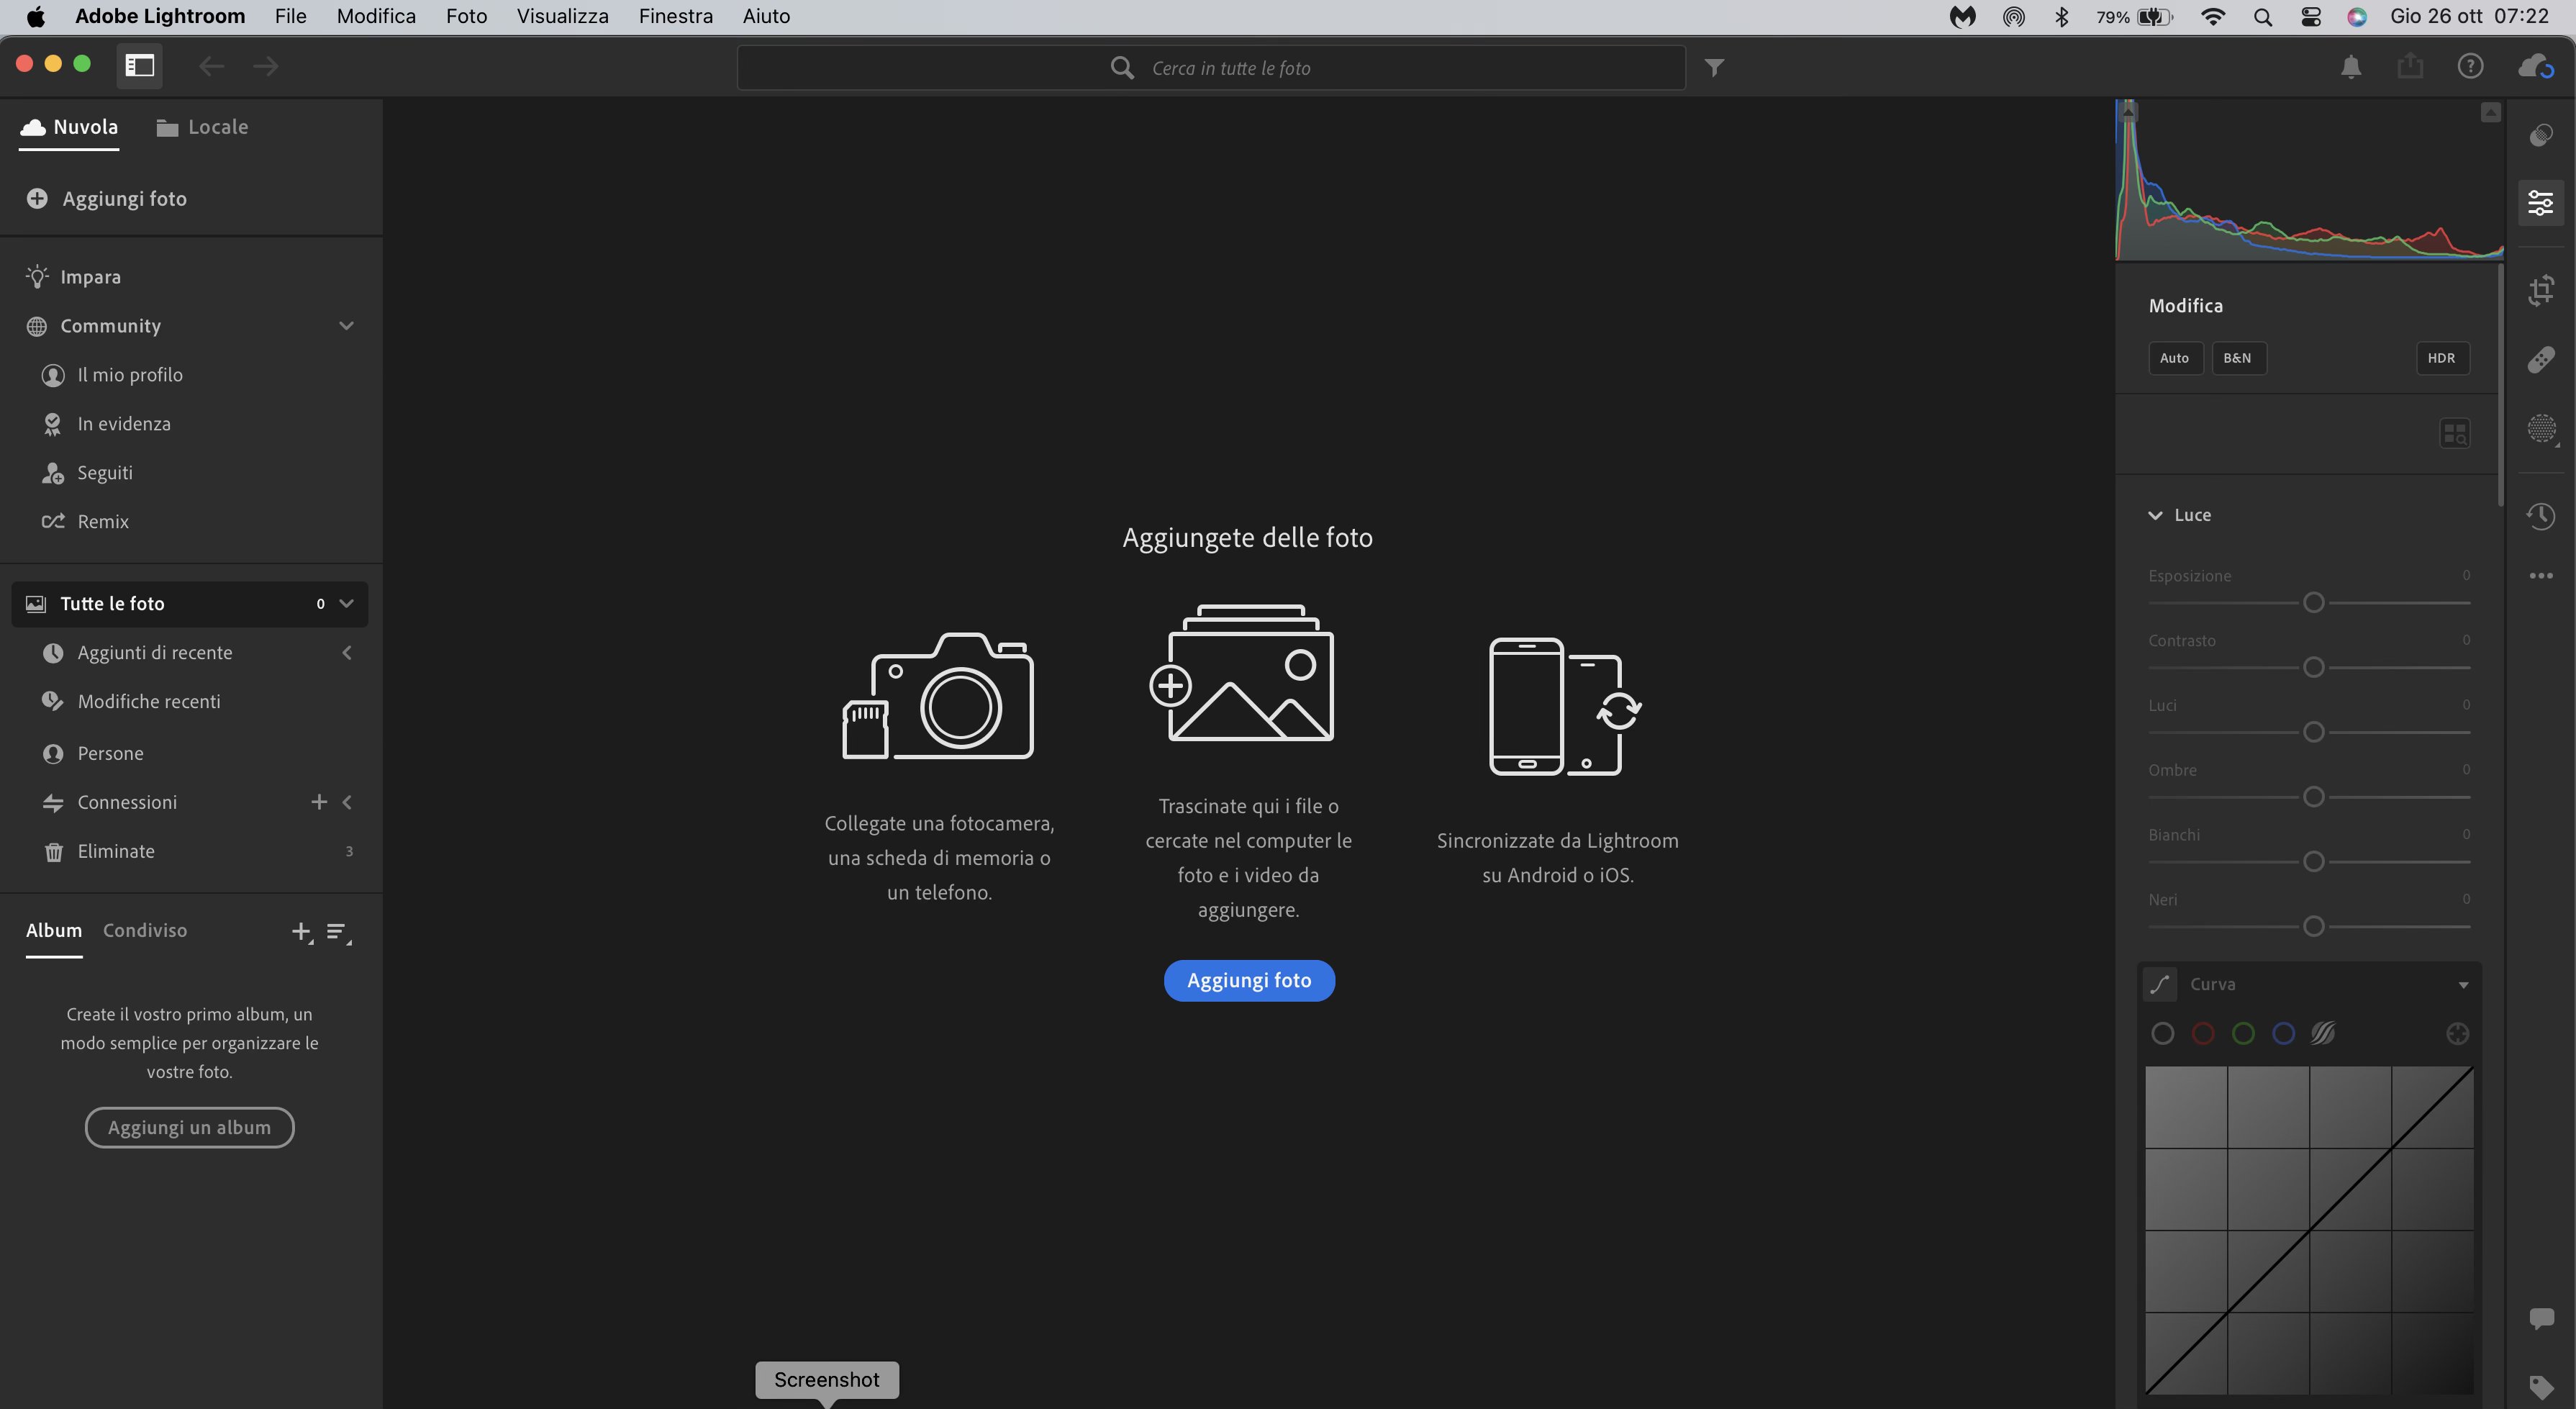This screenshot has height=1409, width=2576.
Task: Toggle B&N black and white mode
Action: point(2238,358)
